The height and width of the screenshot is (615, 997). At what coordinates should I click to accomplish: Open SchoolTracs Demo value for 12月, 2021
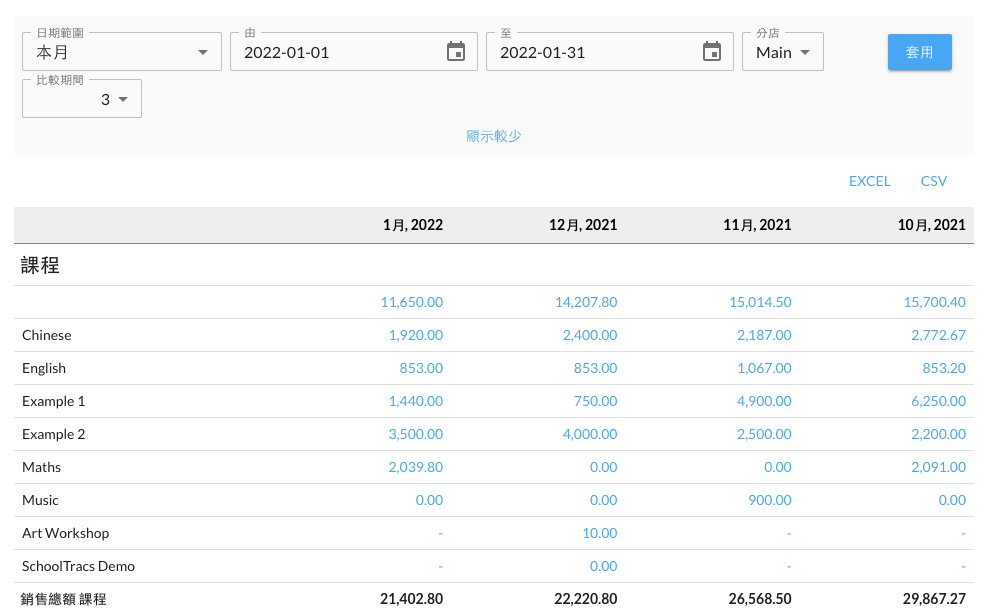pyautogui.click(x=603, y=567)
